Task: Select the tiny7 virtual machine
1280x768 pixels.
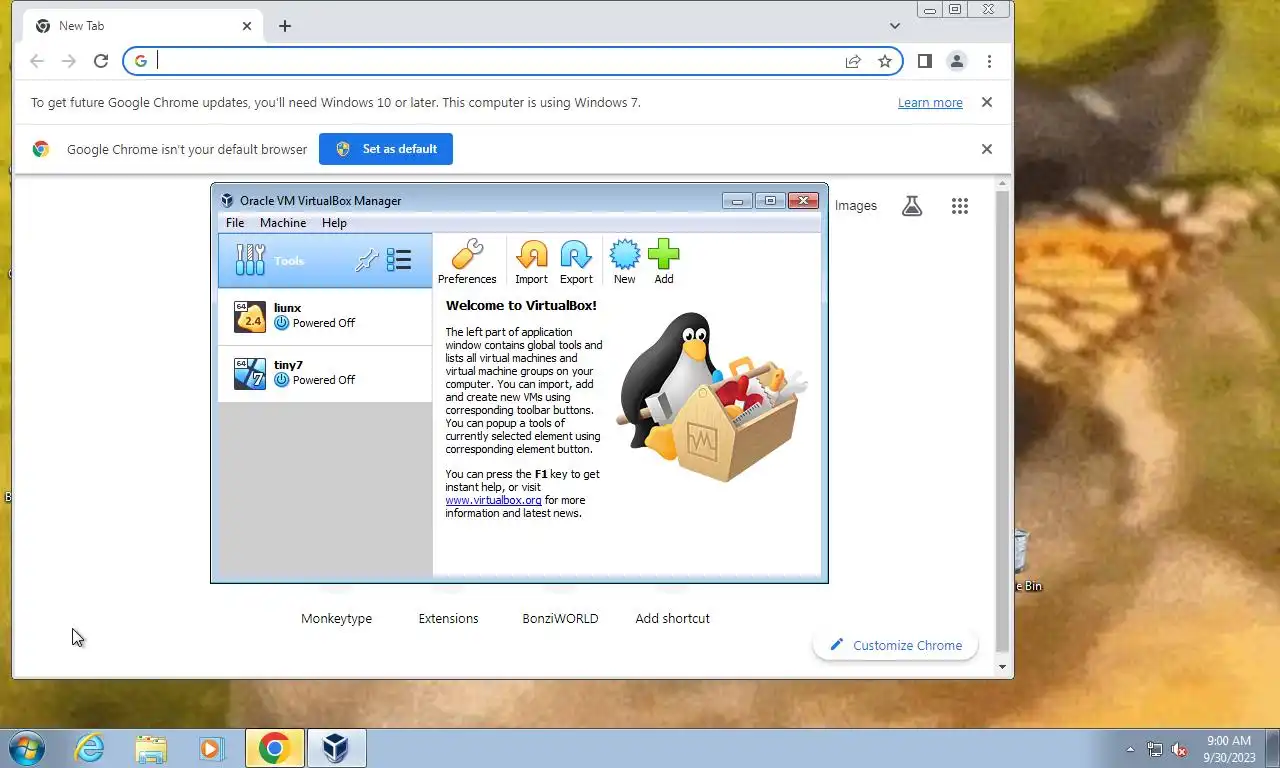Action: click(x=325, y=374)
